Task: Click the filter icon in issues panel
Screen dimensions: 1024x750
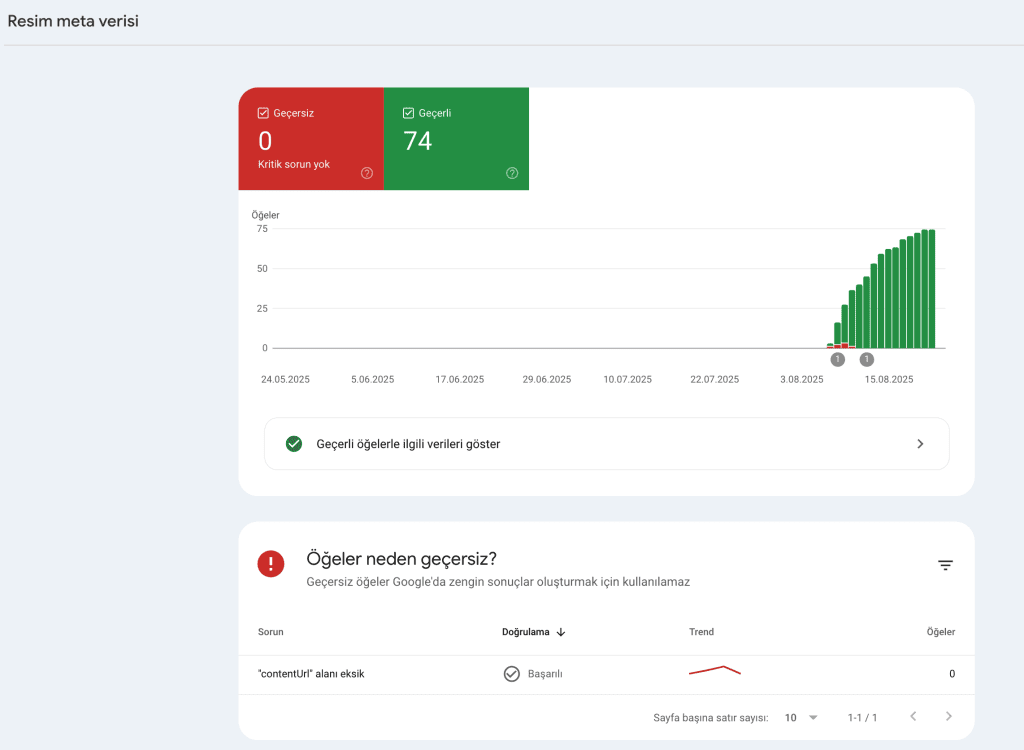Action: [945, 565]
